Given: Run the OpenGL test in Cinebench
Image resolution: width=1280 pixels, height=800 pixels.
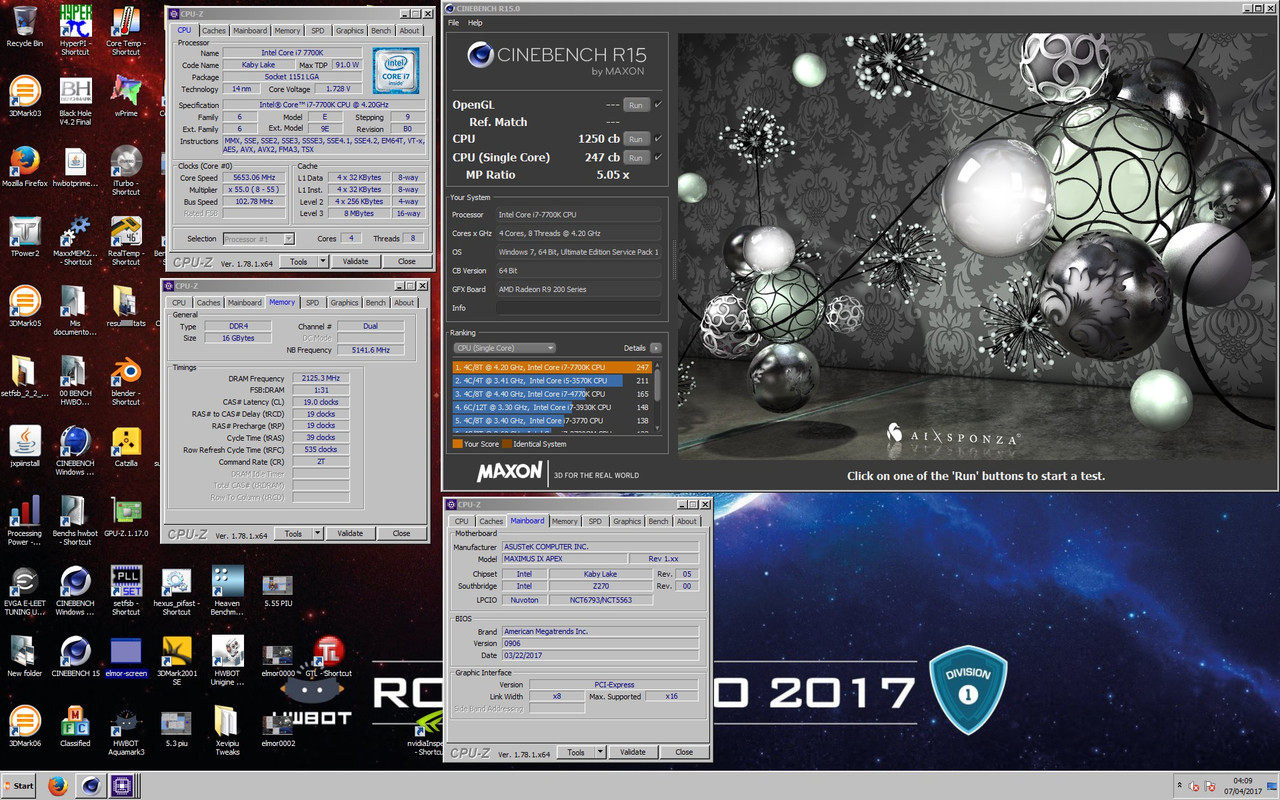Looking at the screenshot, I should coord(636,105).
